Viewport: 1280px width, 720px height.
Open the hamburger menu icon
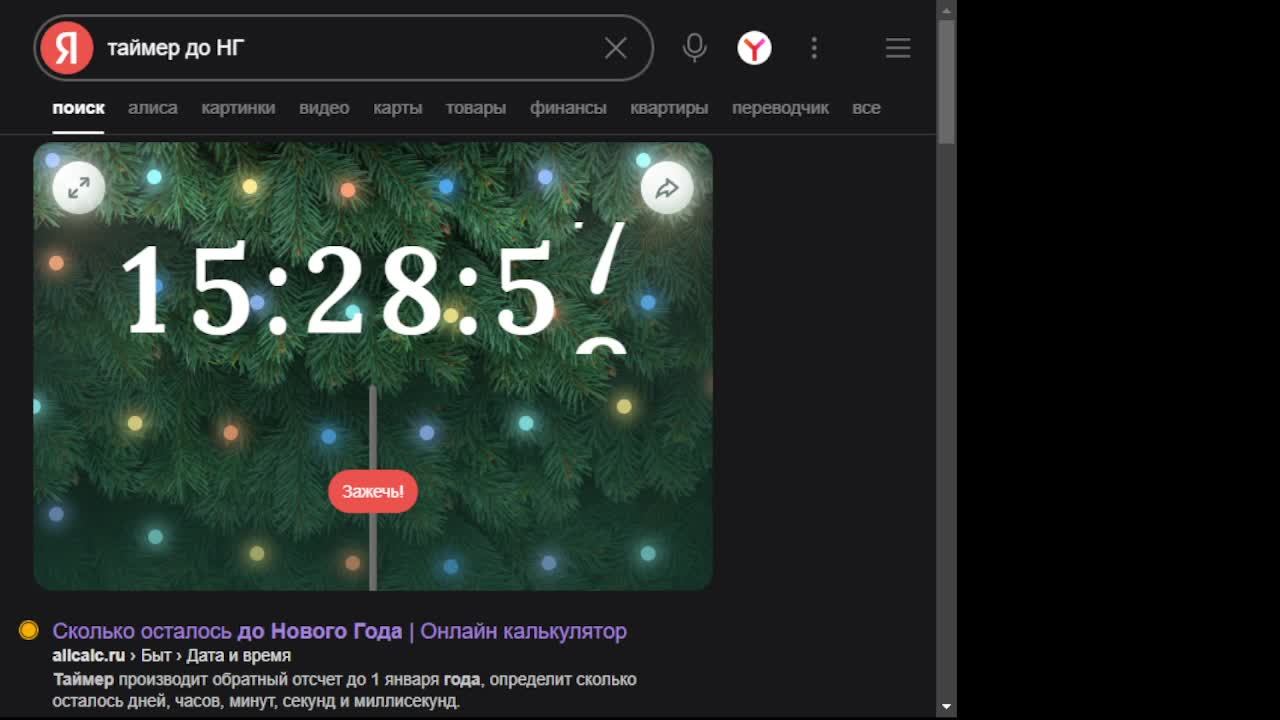[x=898, y=48]
